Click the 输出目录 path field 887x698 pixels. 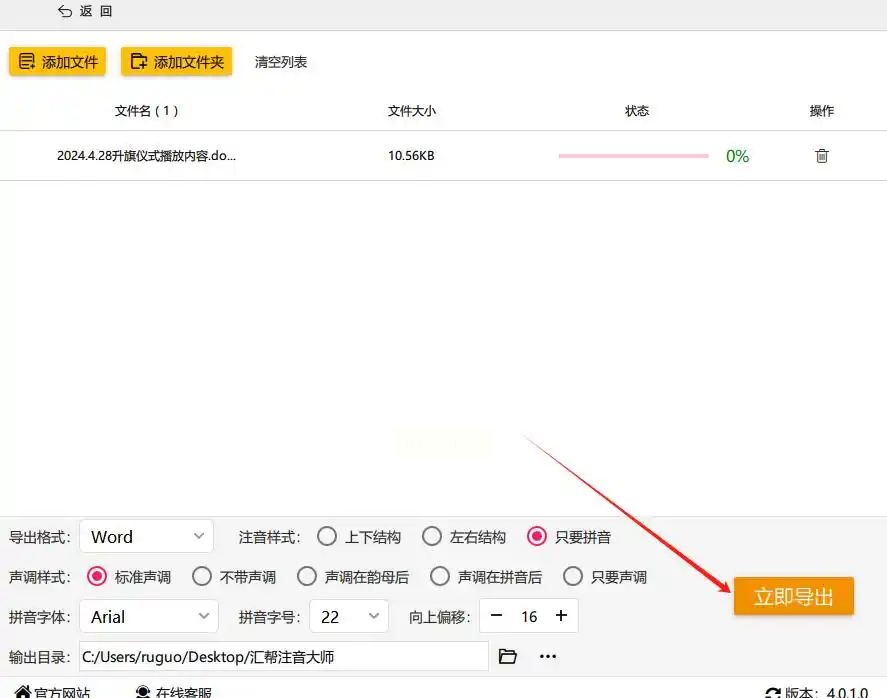(283, 657)
